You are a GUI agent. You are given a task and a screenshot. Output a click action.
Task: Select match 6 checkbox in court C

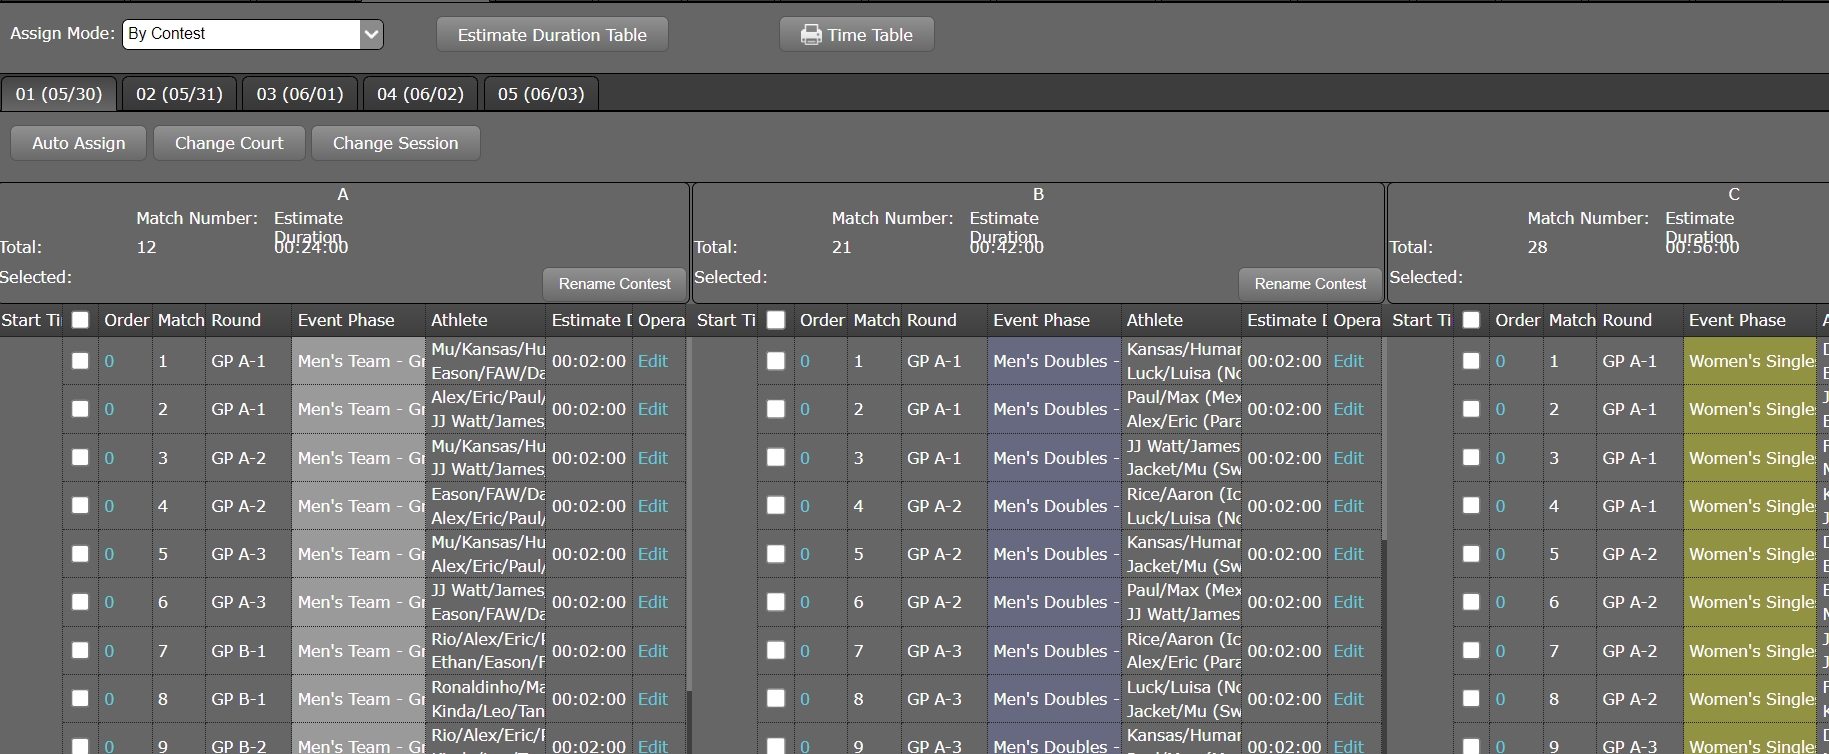(1471, 602)
